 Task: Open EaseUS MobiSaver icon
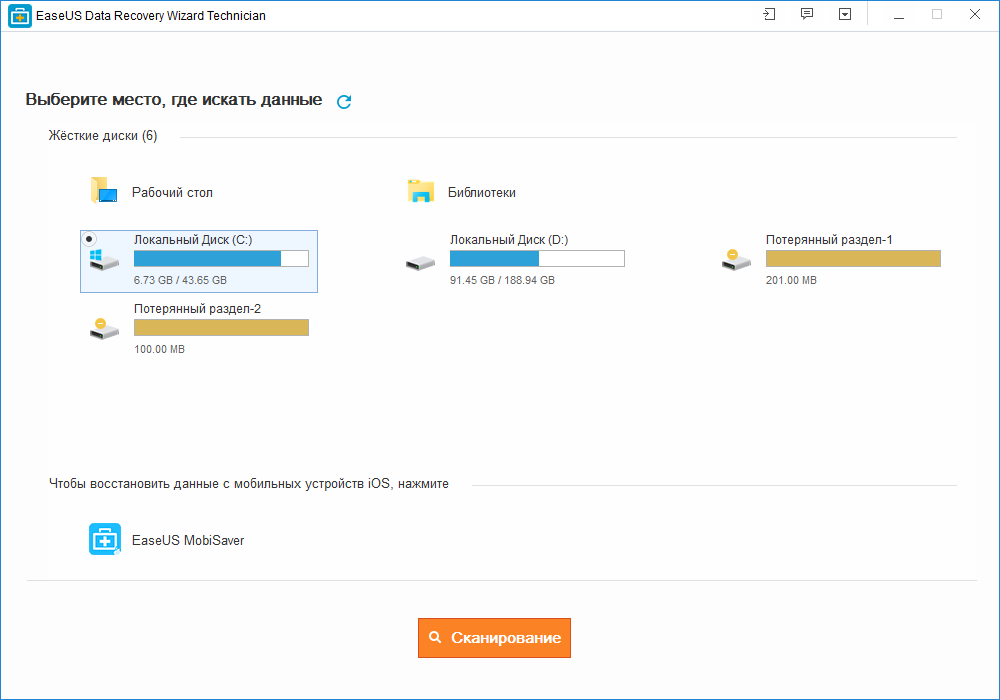(105, 539)
